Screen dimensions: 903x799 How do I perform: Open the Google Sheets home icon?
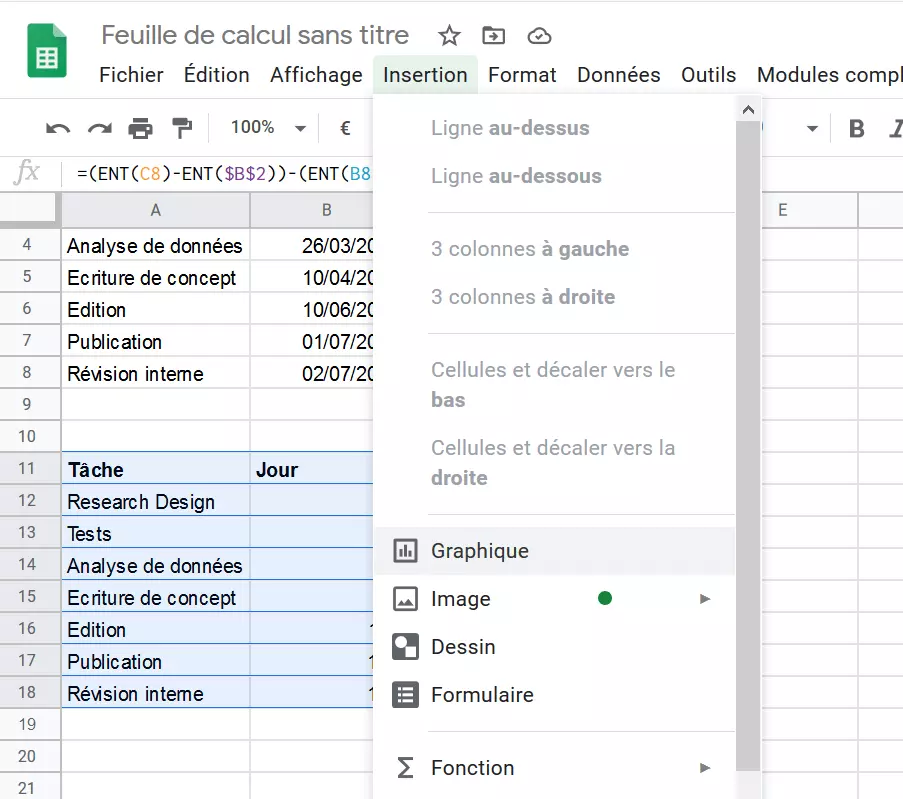click(47, 51)
